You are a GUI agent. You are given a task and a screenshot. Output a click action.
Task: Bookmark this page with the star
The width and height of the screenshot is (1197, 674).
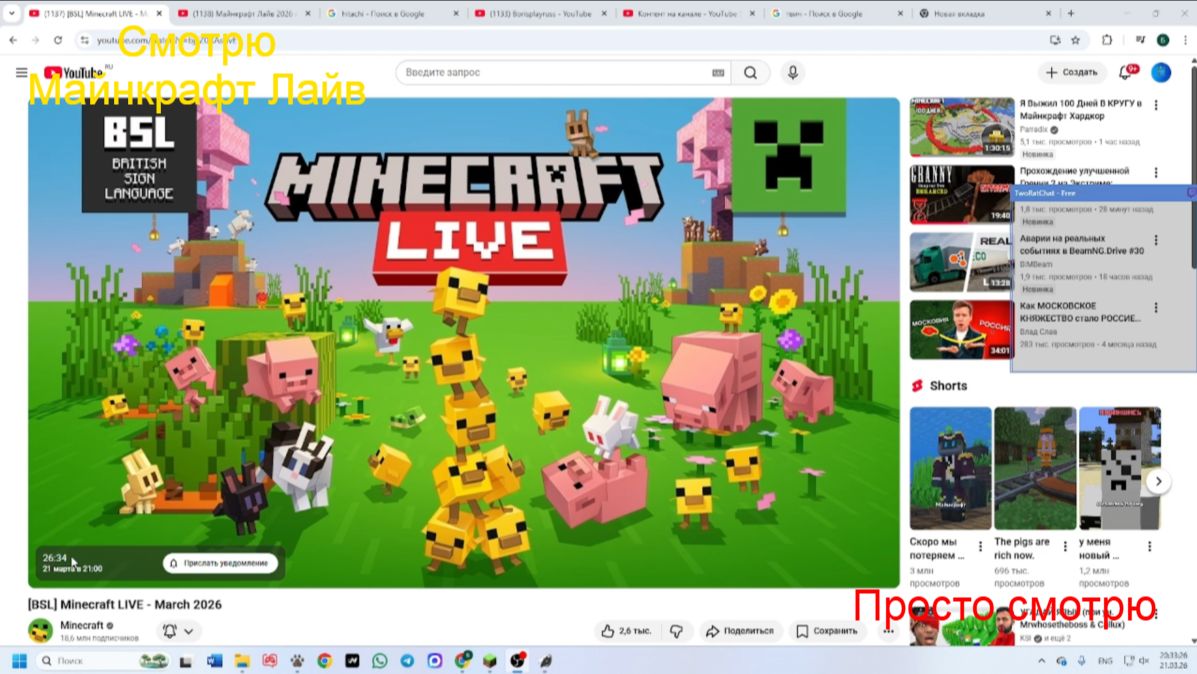[x=1076, y=40]
